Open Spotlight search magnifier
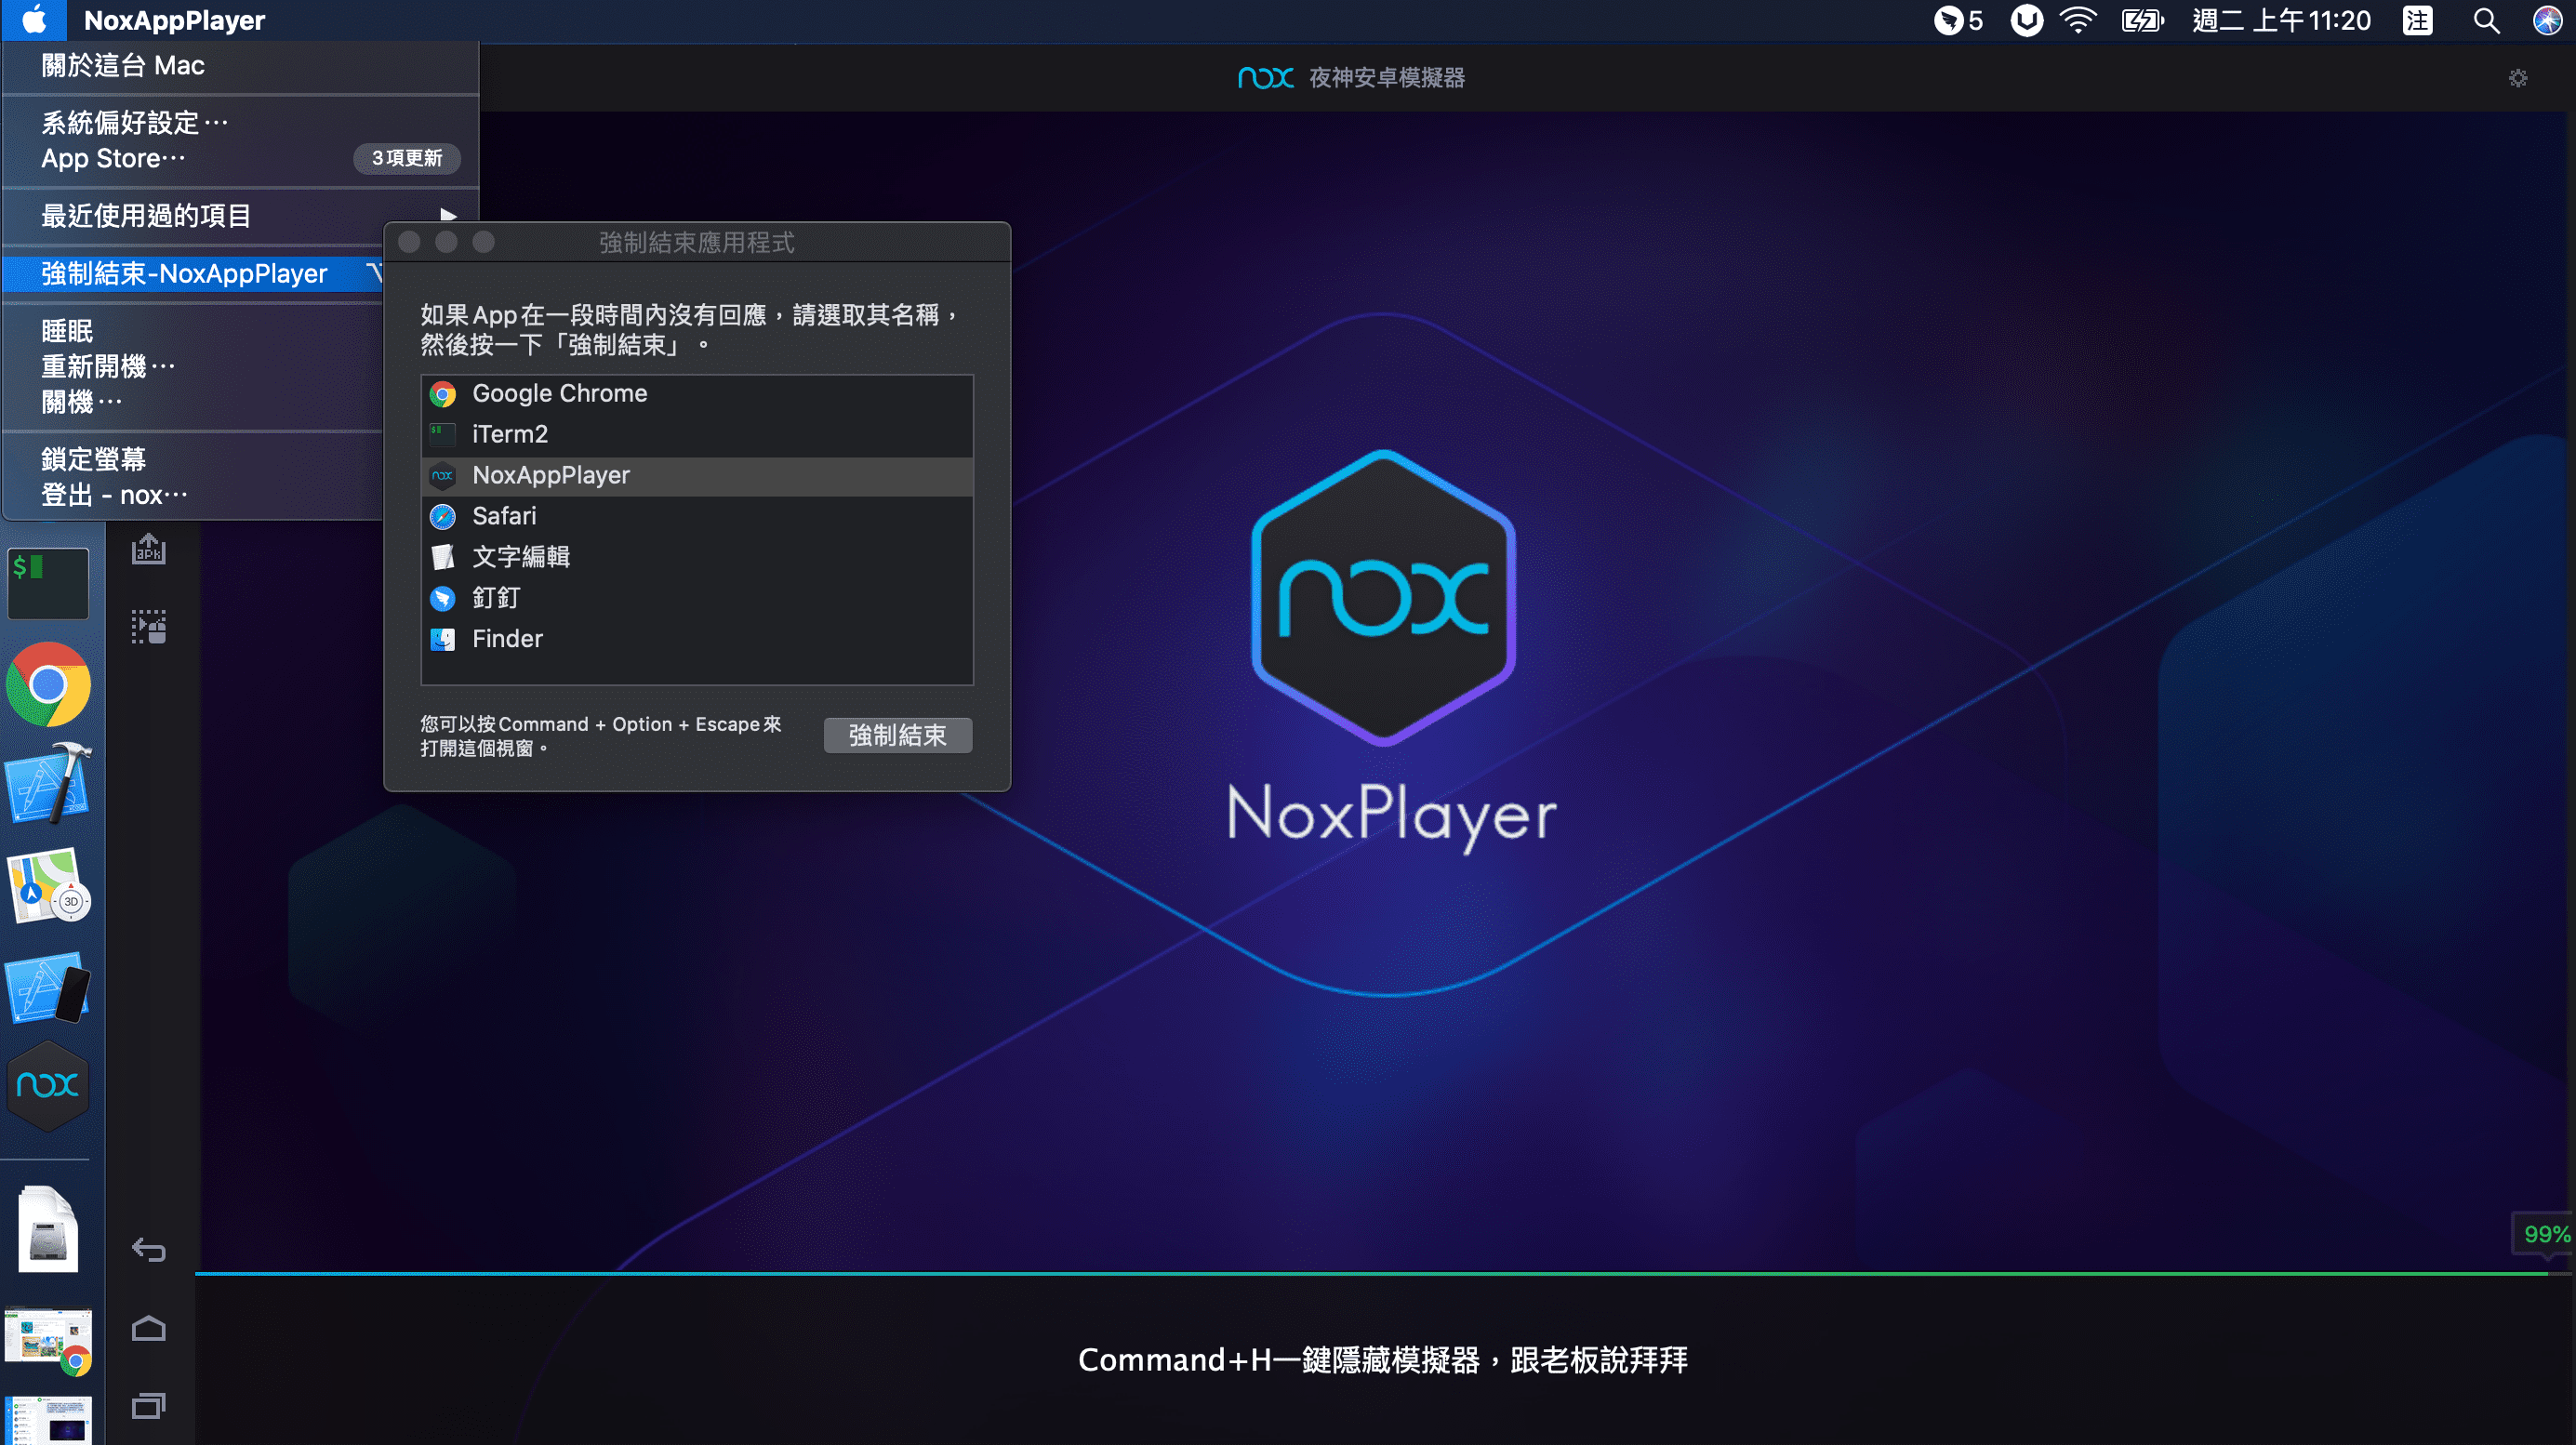Viewport: 2576px width, 1445px height. [2486, 20]
